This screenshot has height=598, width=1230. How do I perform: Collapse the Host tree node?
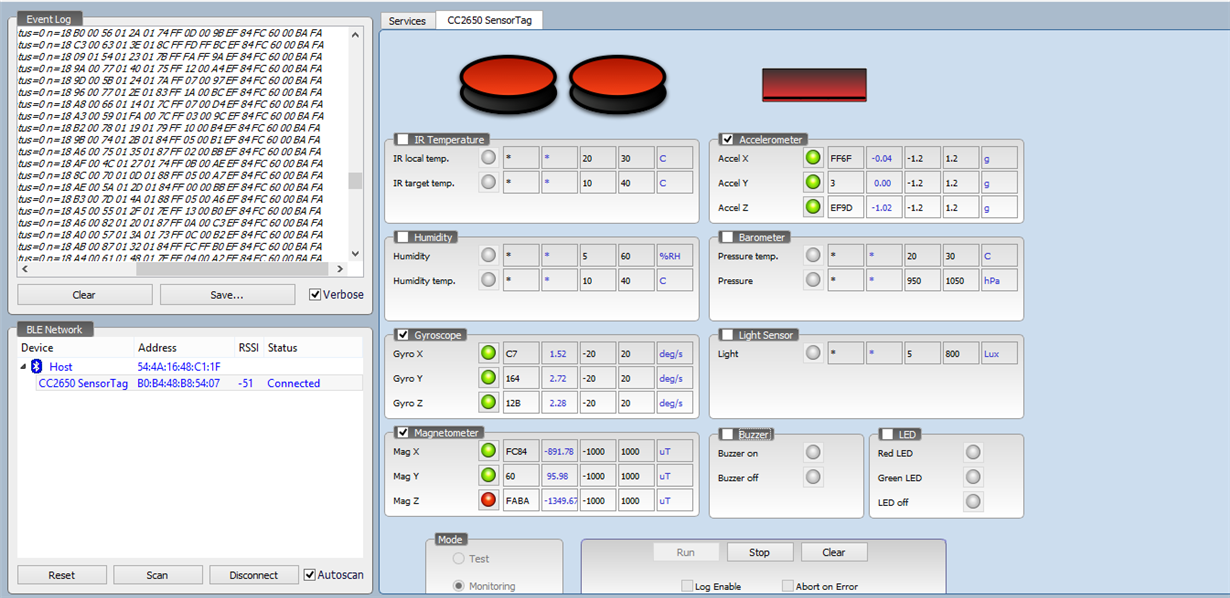(23, 367)
